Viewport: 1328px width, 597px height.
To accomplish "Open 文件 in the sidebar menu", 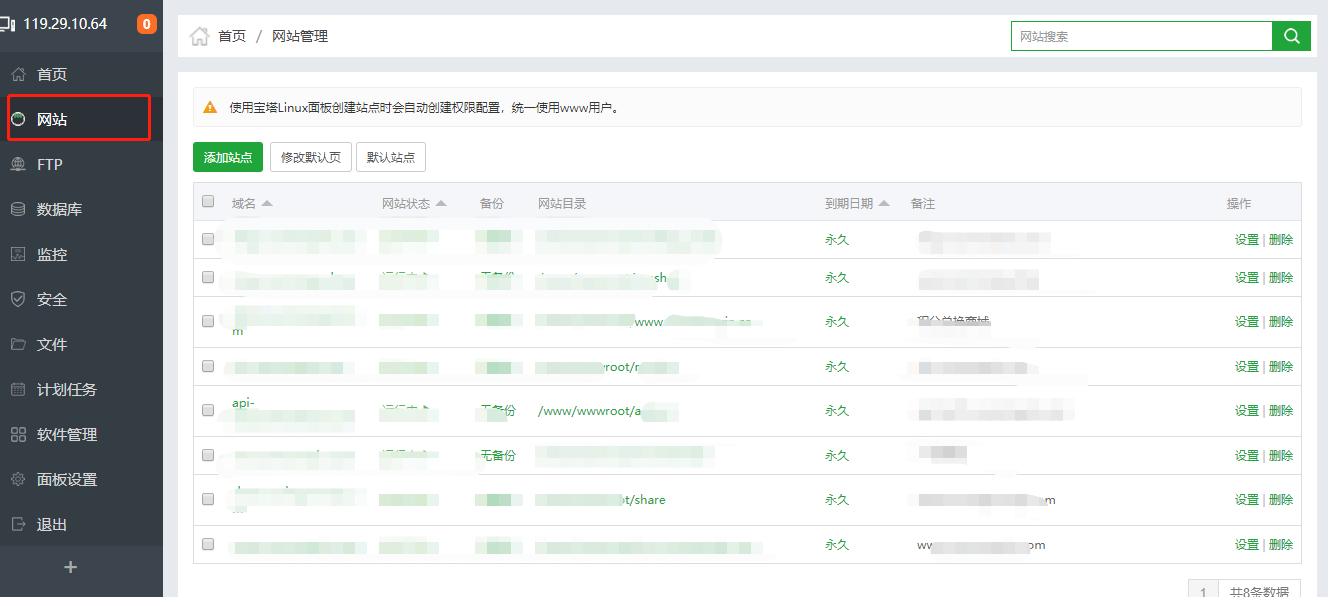I will (52, 344).
